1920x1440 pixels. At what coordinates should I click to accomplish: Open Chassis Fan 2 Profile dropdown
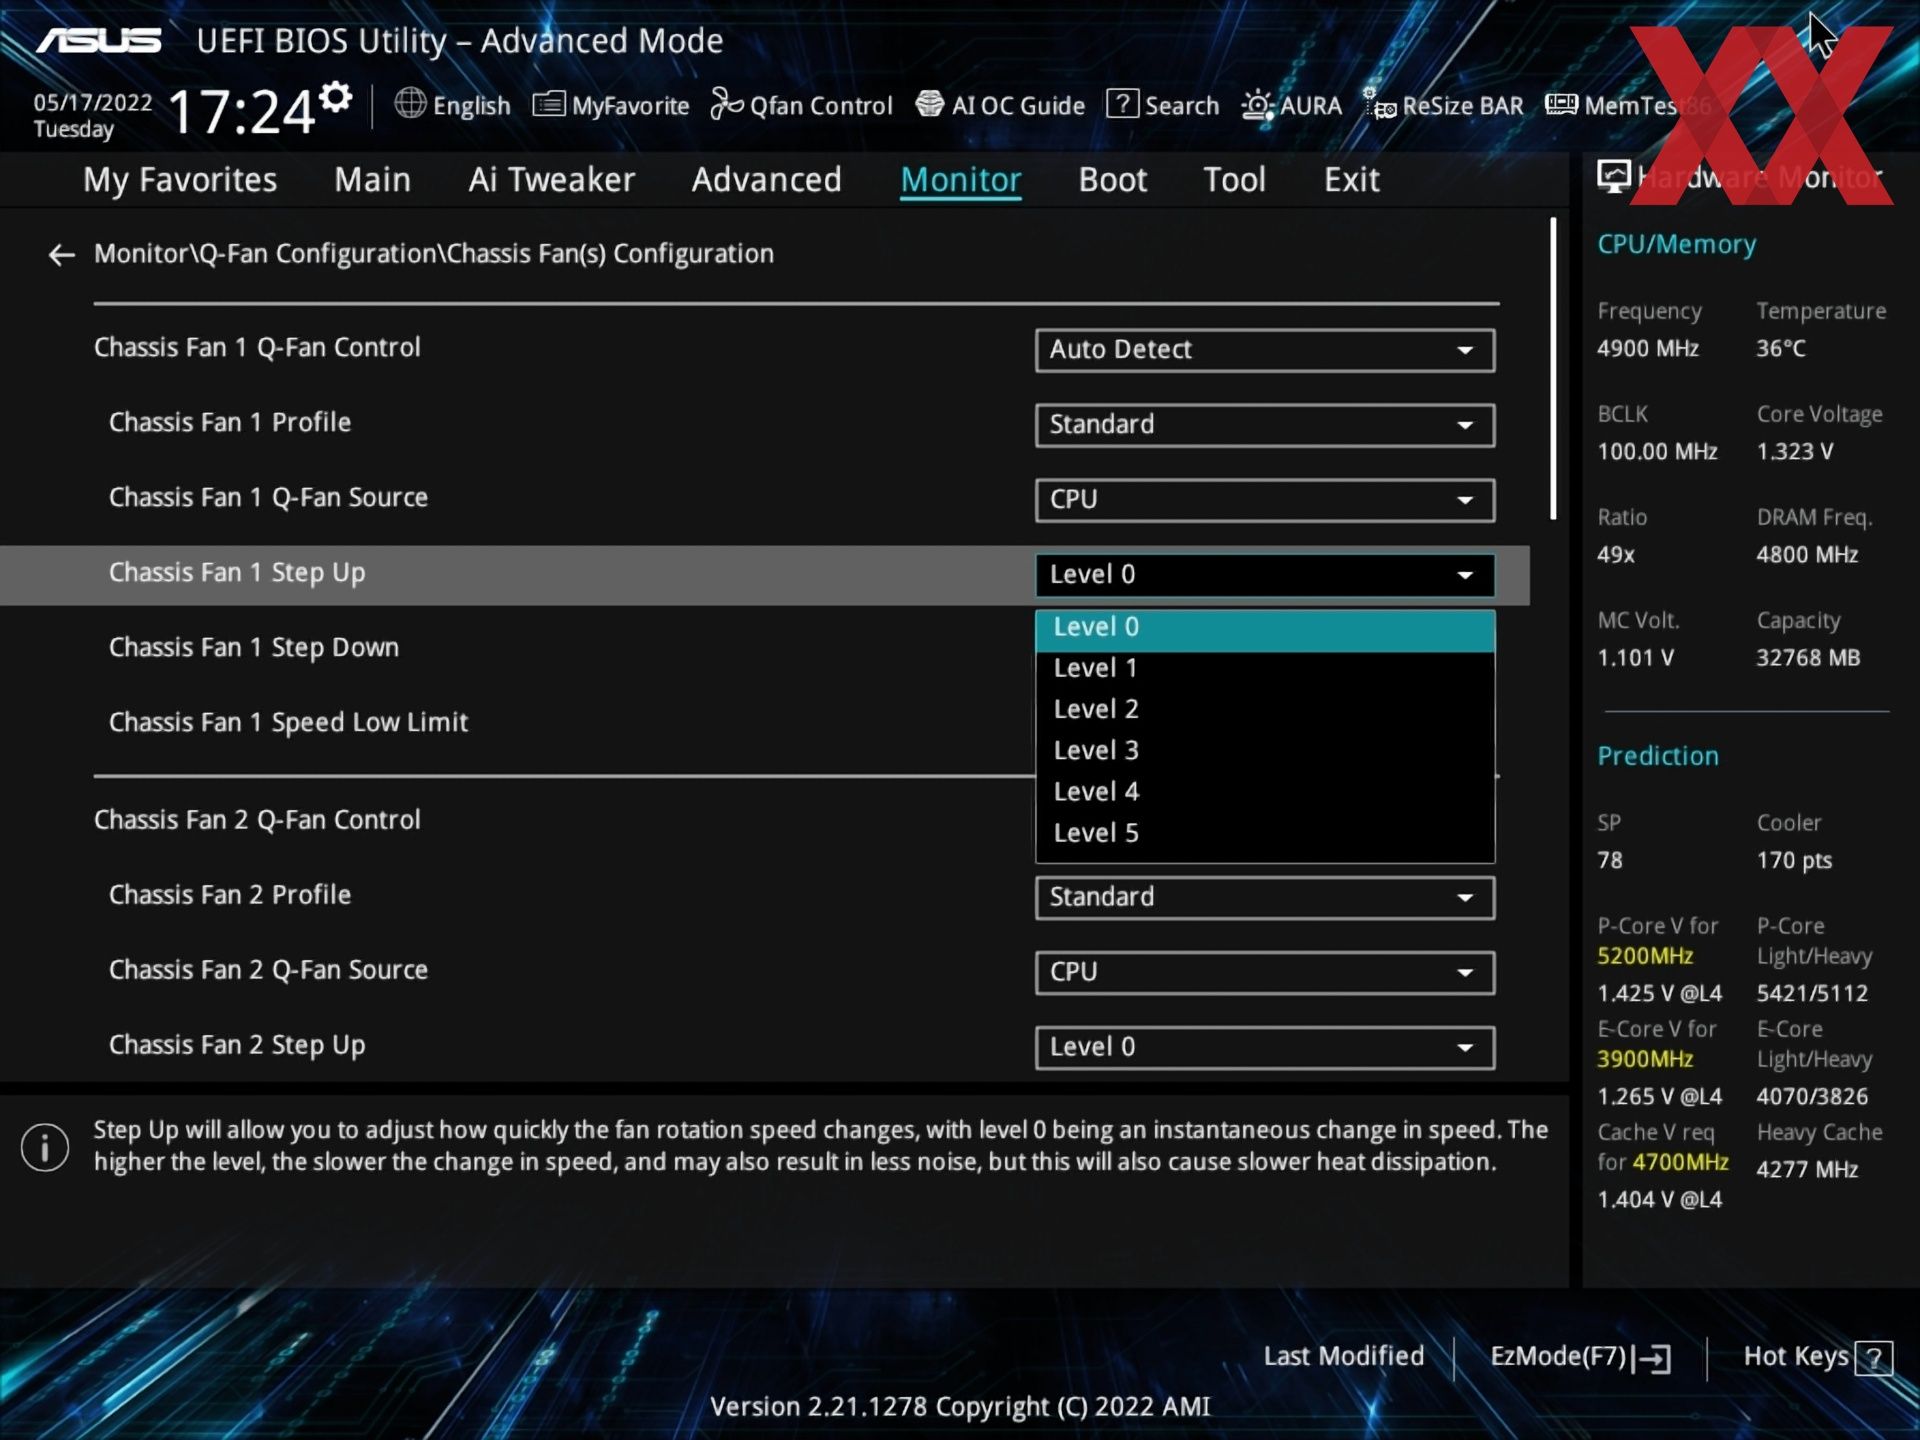(1265, 897)
